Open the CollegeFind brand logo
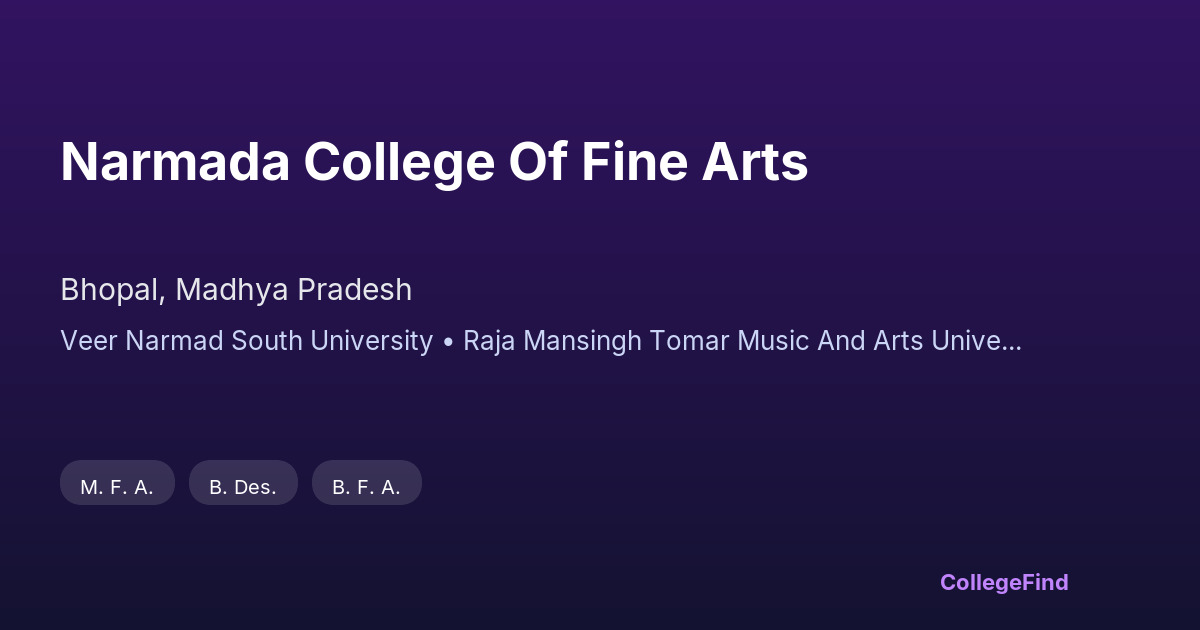 tap(1004, 582)
